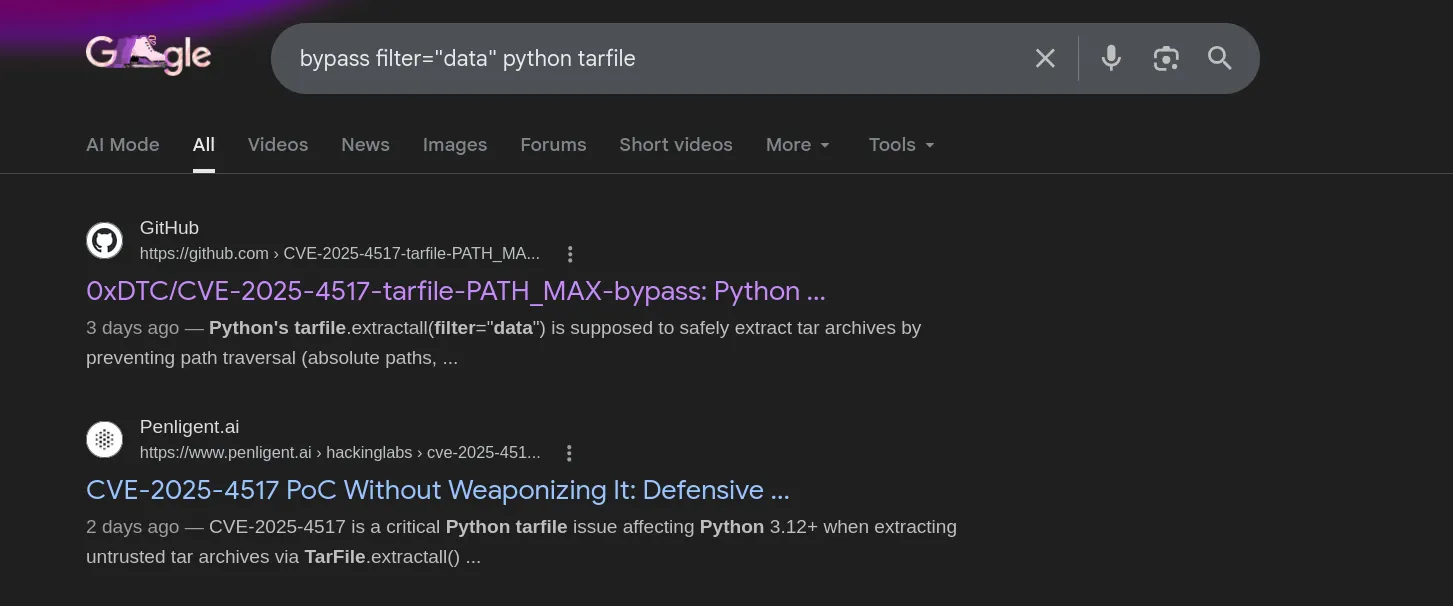The image size is (1453, 606).
Task: Open Google Lens image search icon
Action: [x=1166, y=58]
